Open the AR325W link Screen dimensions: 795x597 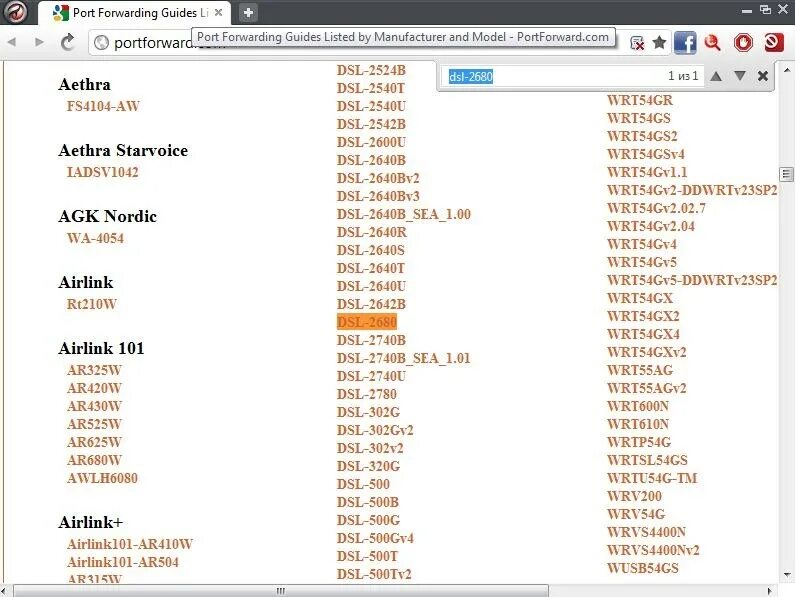tap(94, 370)
